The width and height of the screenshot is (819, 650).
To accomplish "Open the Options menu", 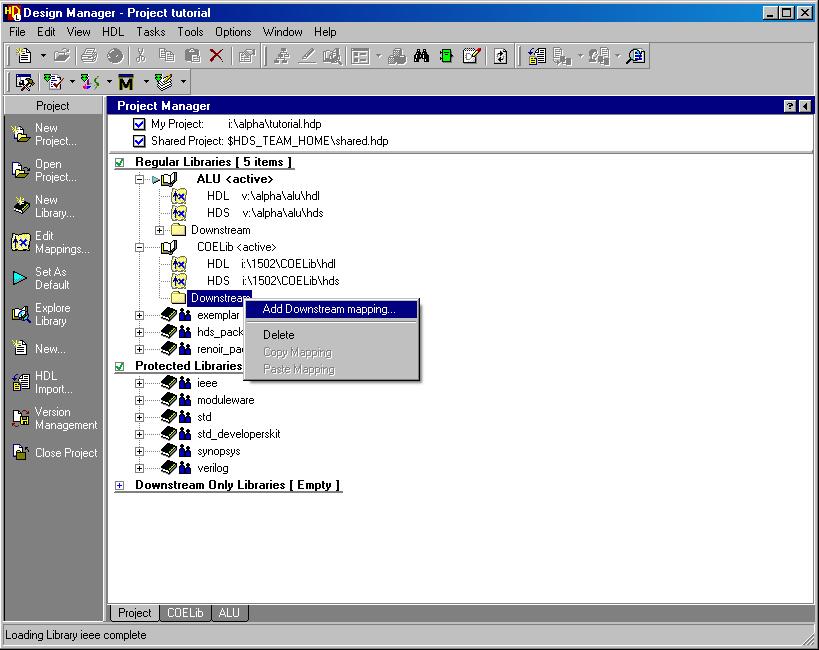I will pos(233,32).
